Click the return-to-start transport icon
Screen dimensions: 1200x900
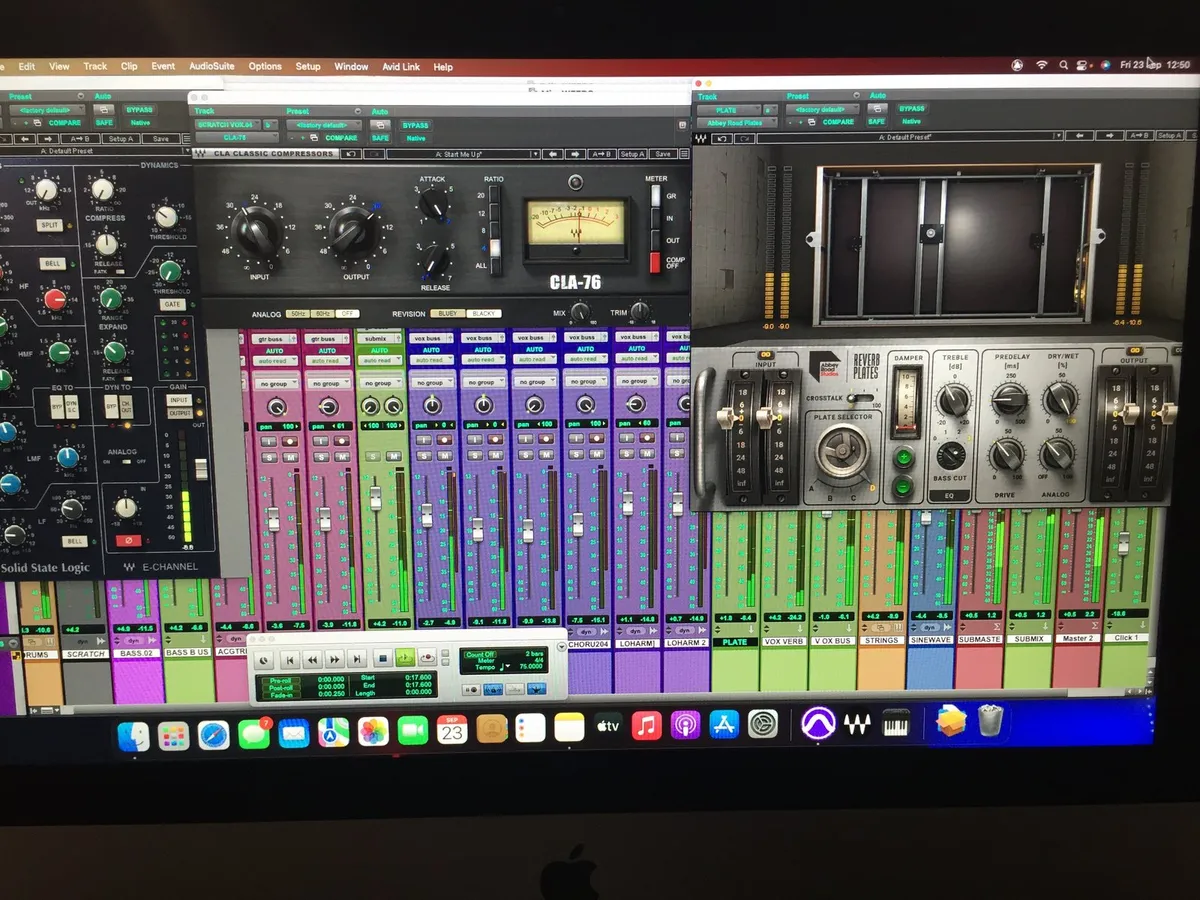[x=290, y=657]
